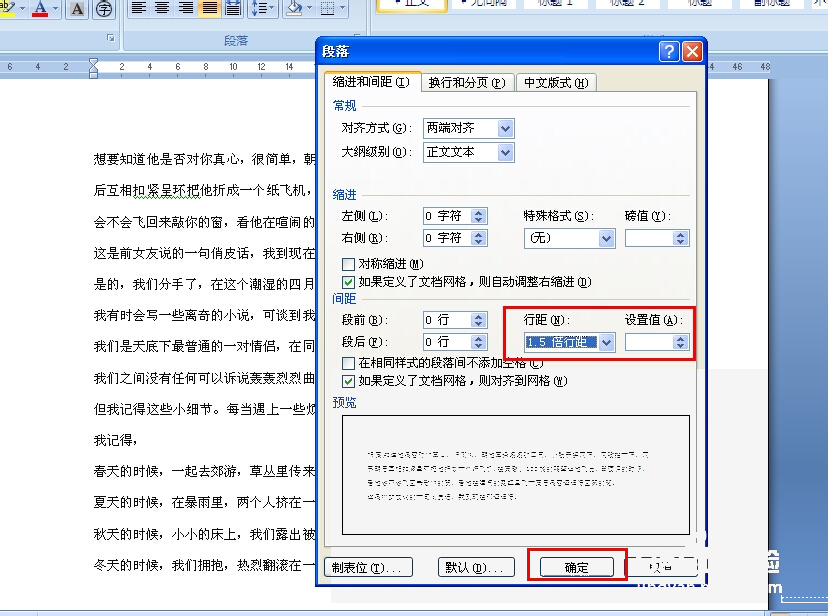
Task: Click the 段后 spinner arrows
Action: coord(478,342)
